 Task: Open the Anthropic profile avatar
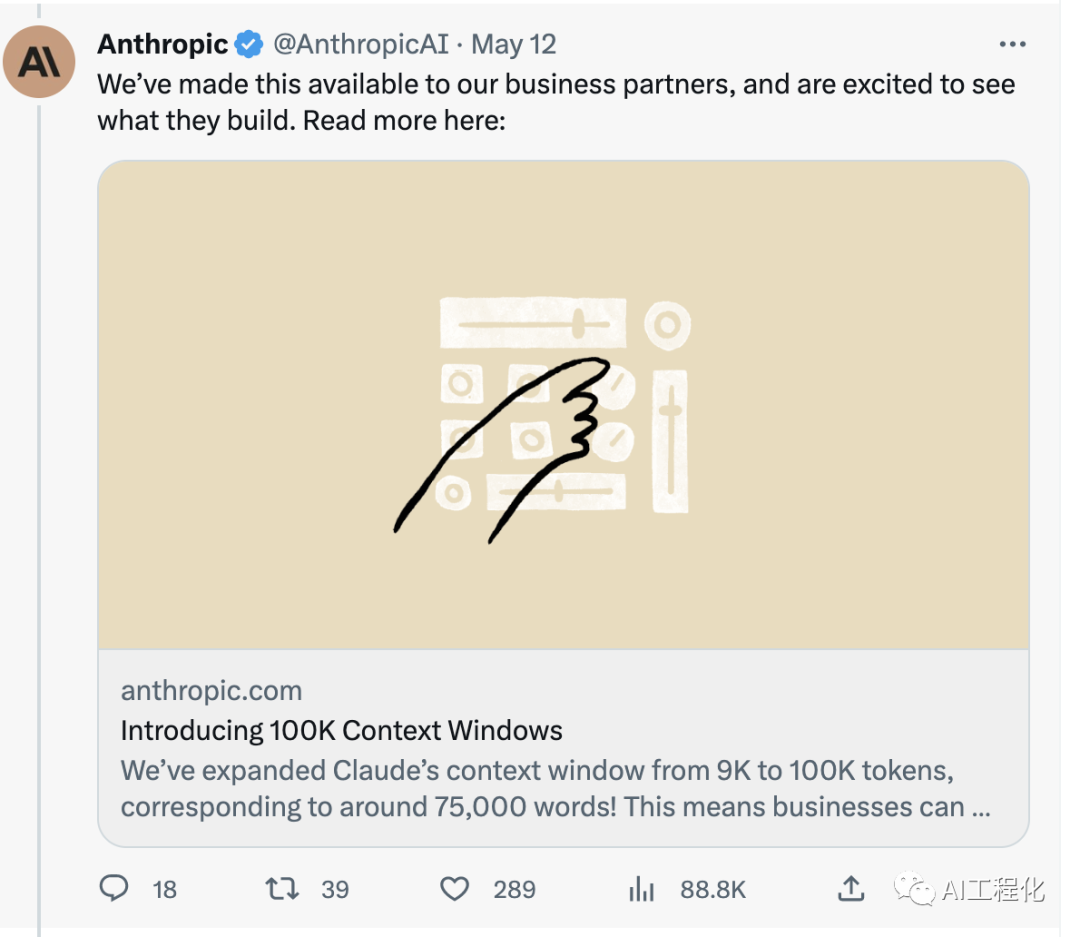coord(40,62)
